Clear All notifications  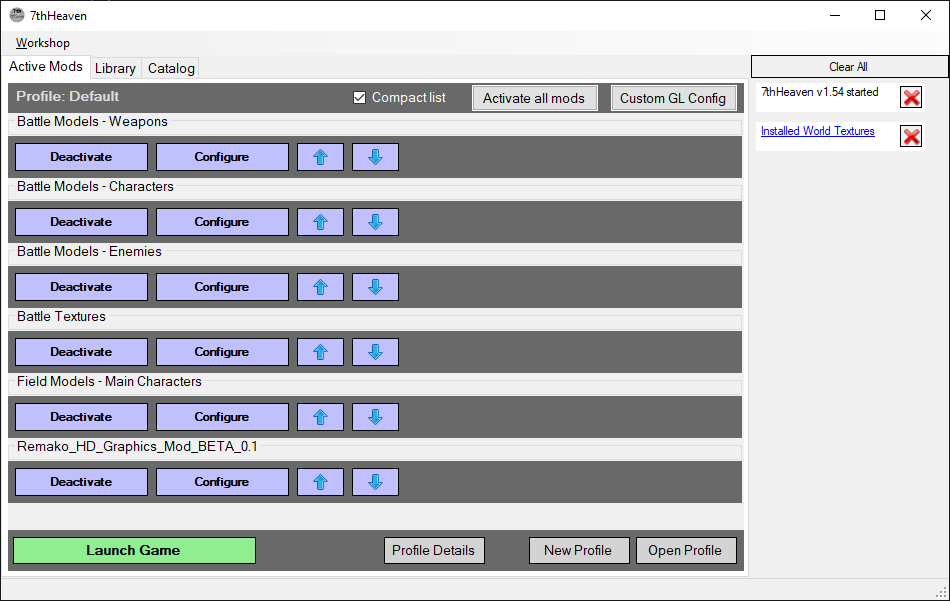849,67
